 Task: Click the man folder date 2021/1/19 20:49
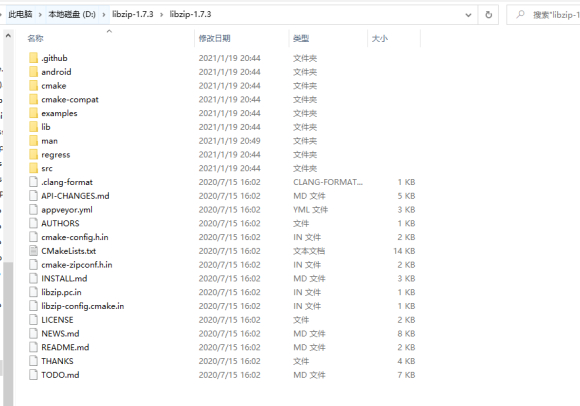pos(229,141)
